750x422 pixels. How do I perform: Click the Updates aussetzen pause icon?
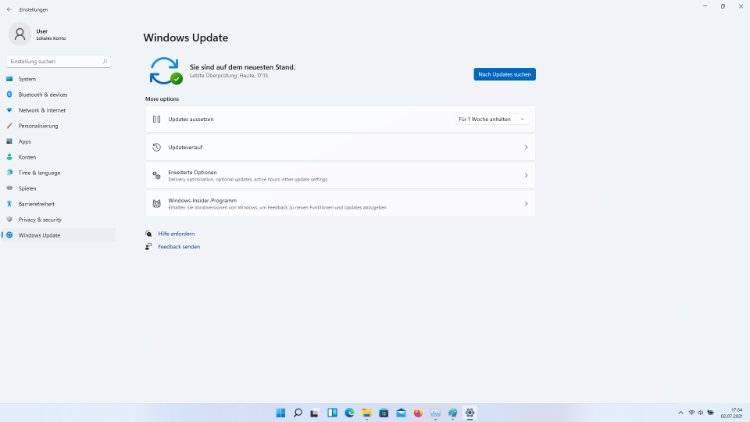tap(156, 119)
